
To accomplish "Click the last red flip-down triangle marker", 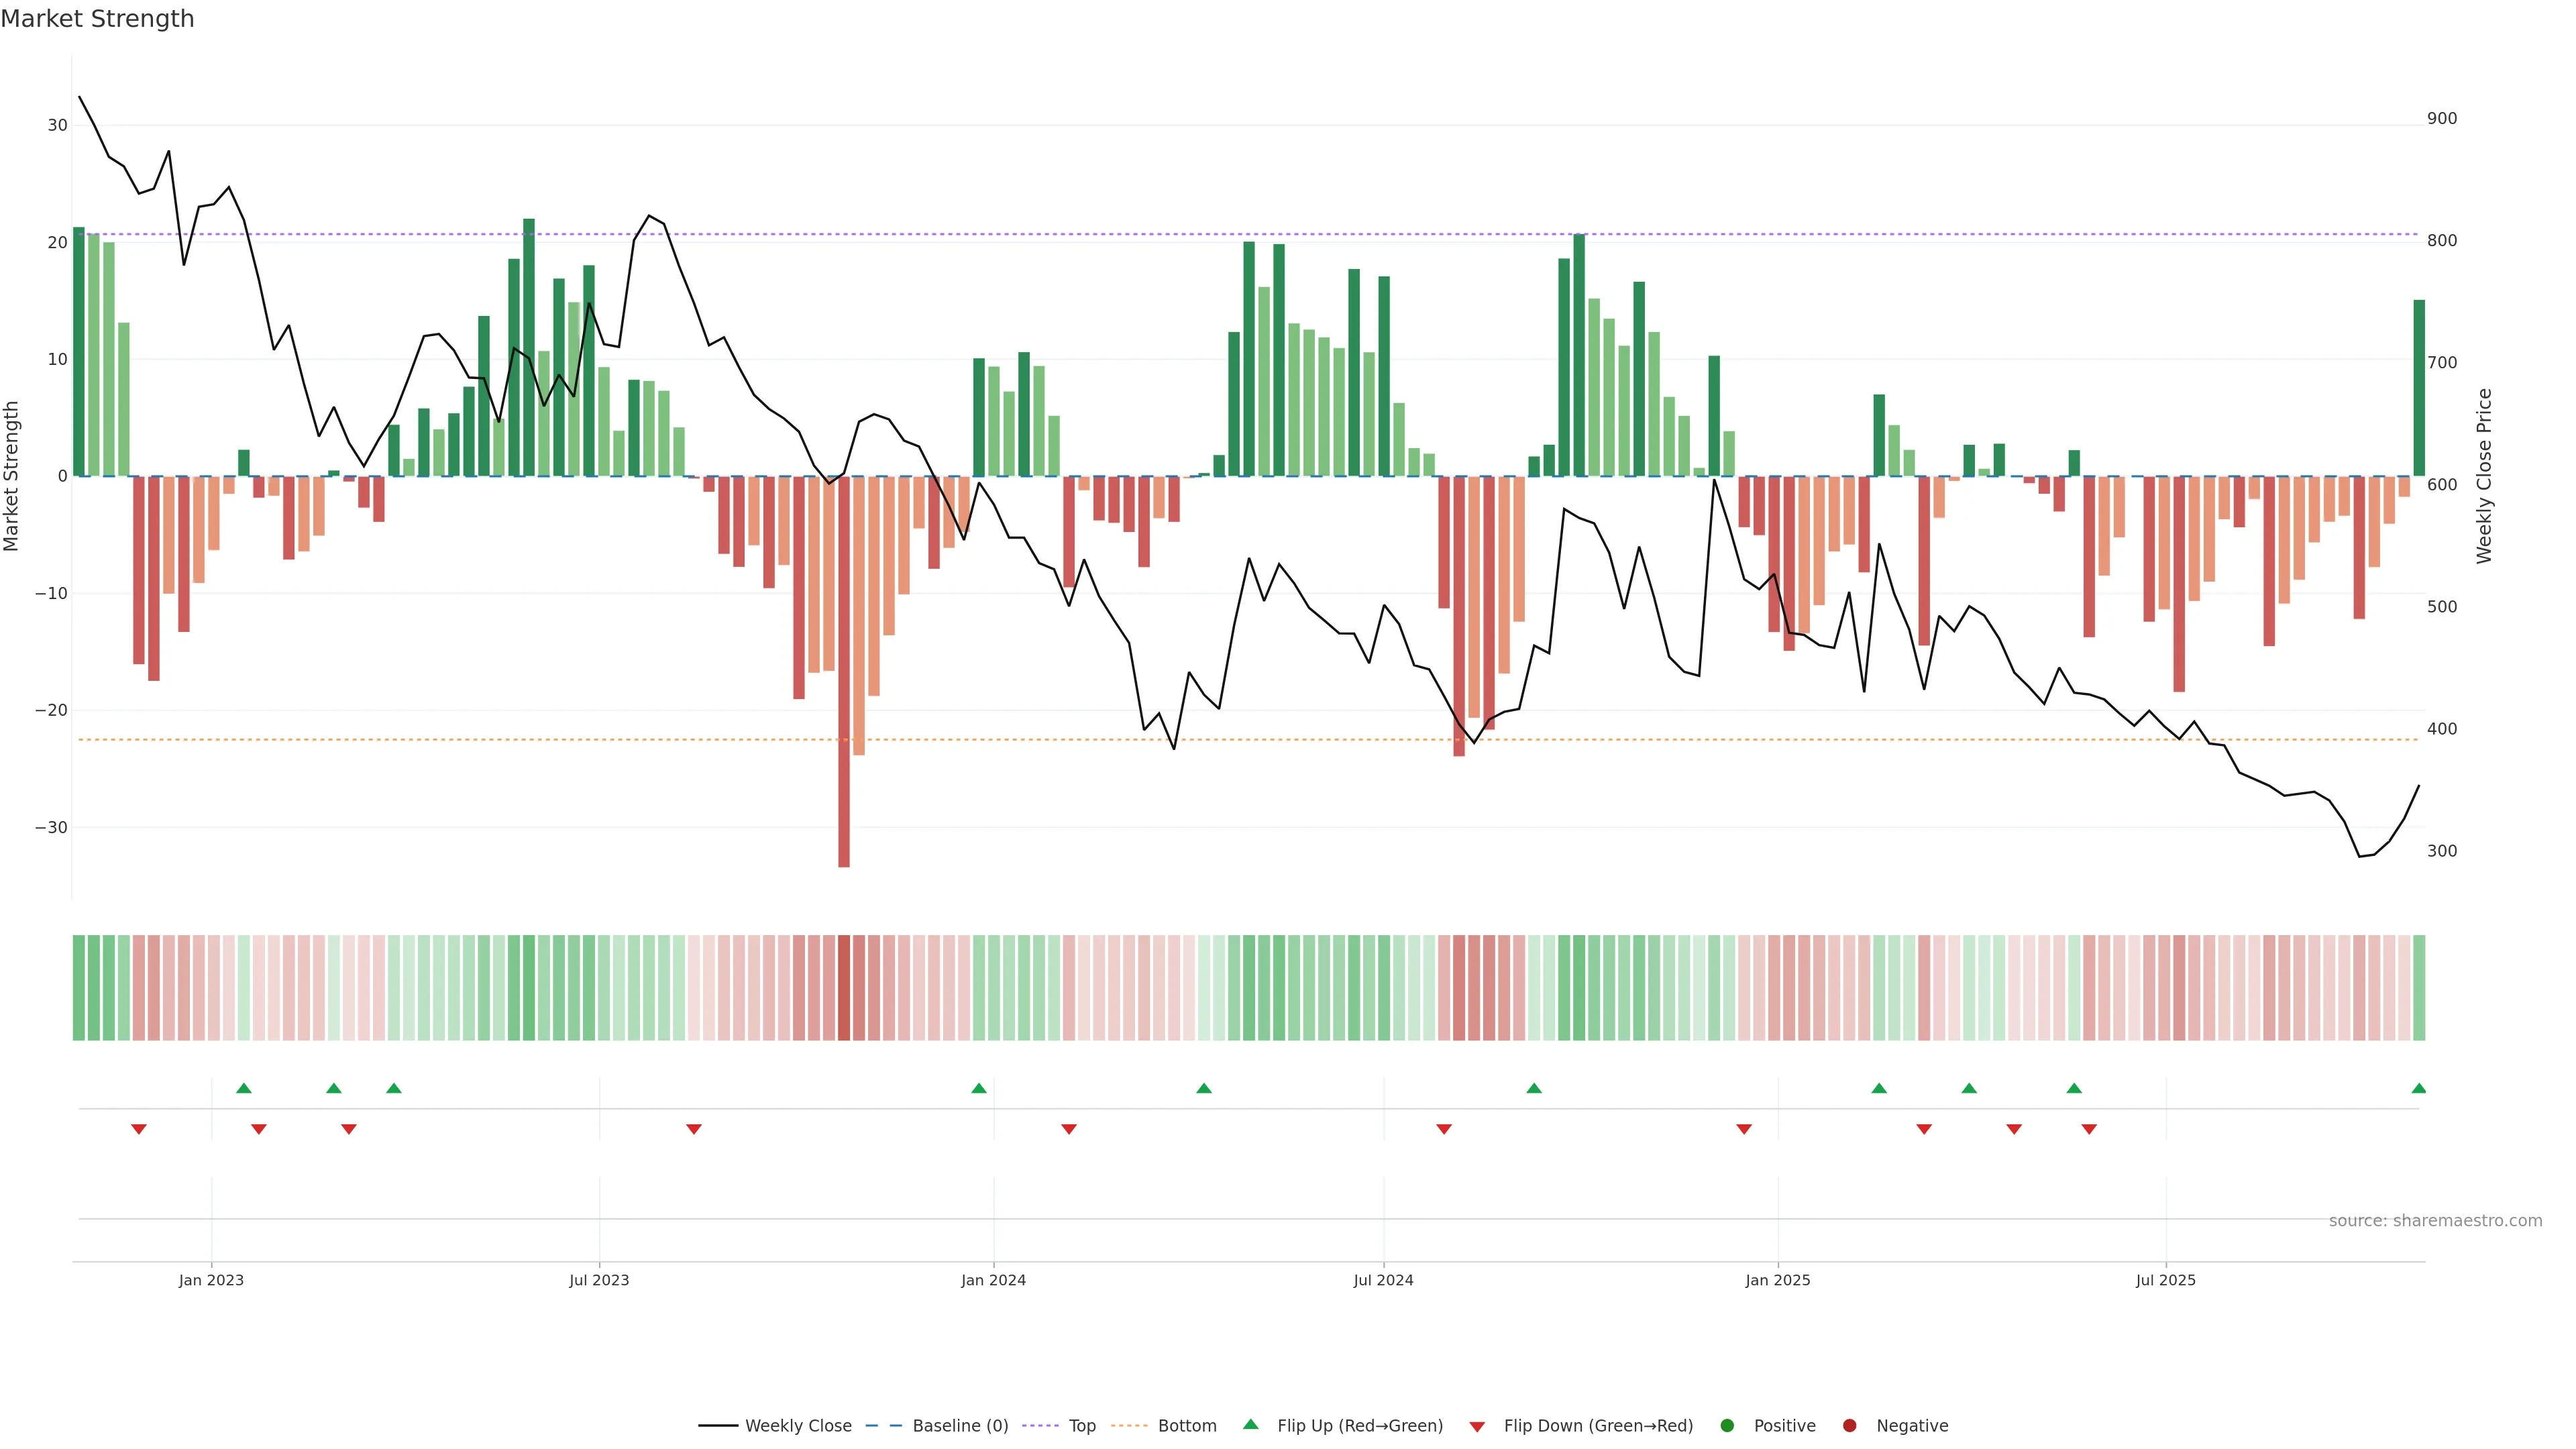I will [2089, 1129].
